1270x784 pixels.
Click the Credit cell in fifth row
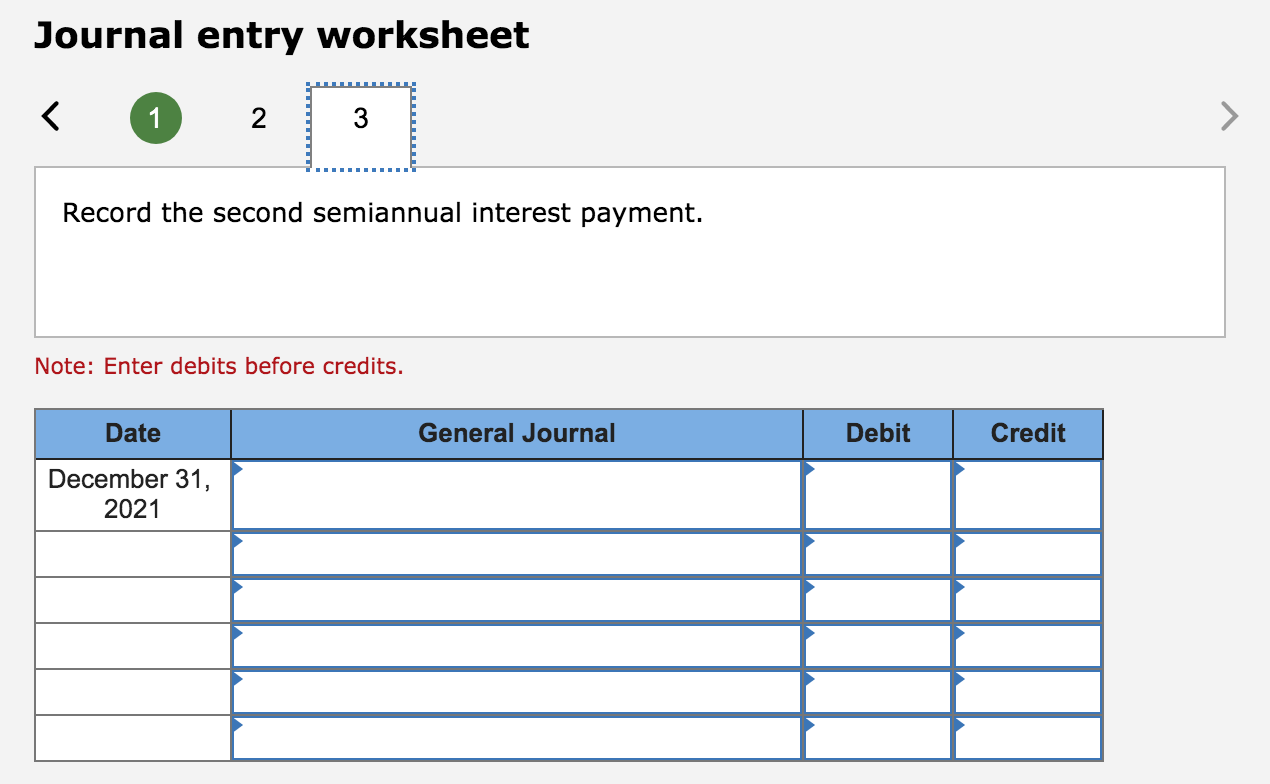1028,692
